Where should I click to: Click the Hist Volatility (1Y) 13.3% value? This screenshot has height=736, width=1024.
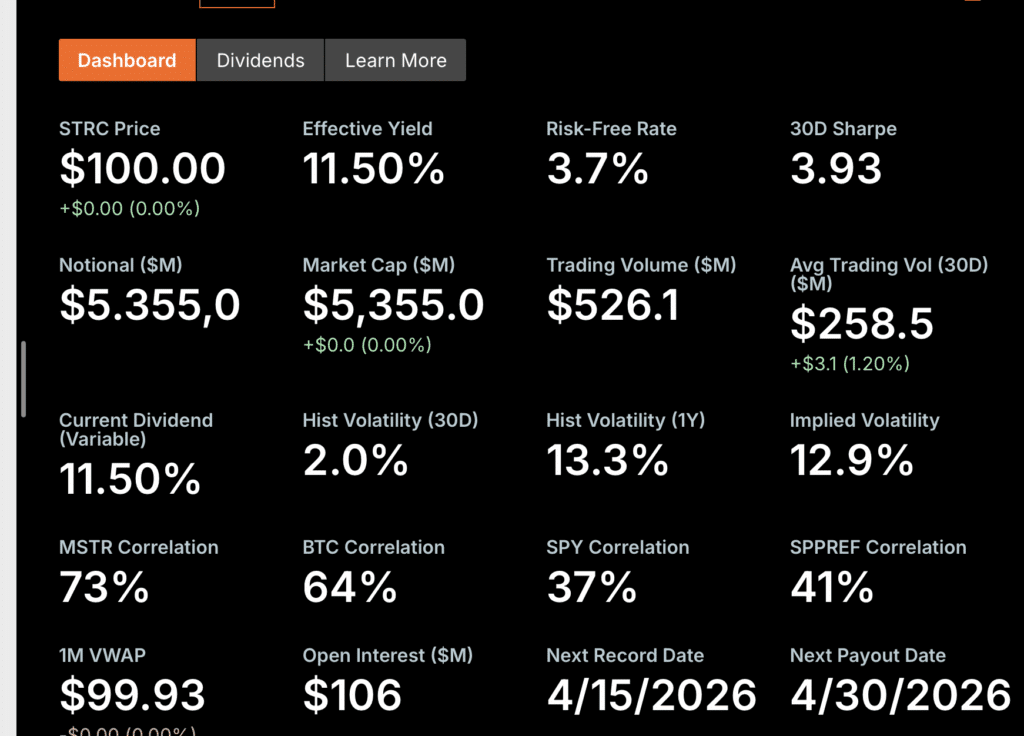(x=607, y=460)
